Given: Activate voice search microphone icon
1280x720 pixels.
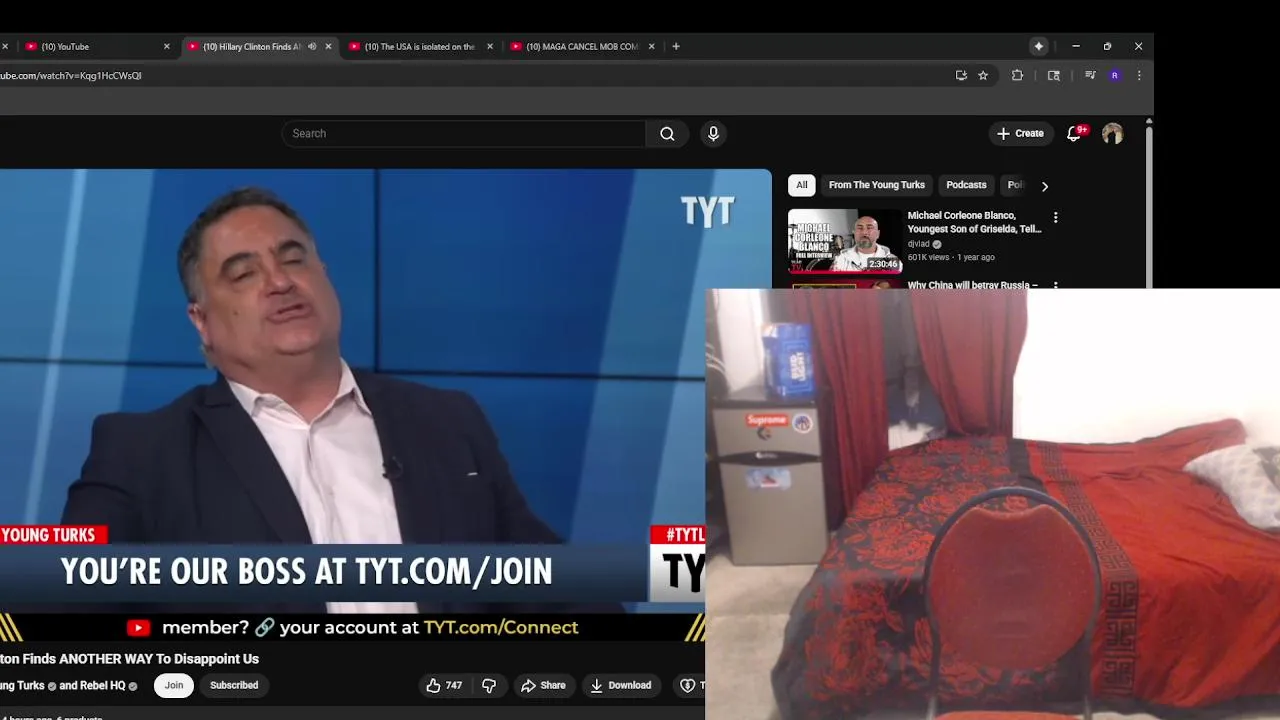Looking at the screenshot, I should click(713, 134).
